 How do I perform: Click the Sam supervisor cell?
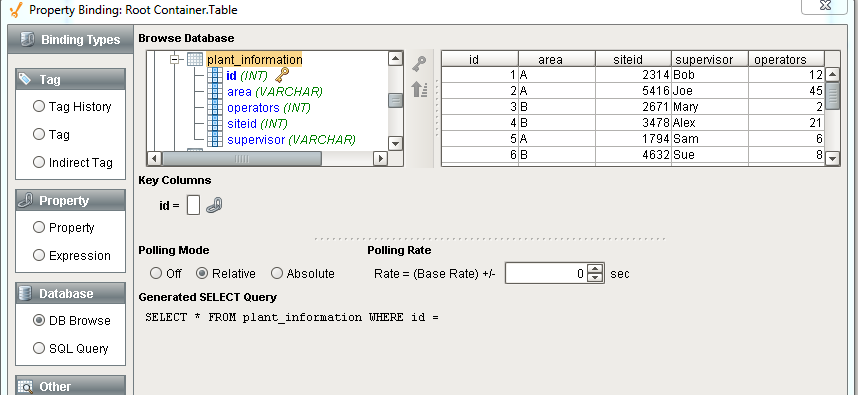pos(710,138)
